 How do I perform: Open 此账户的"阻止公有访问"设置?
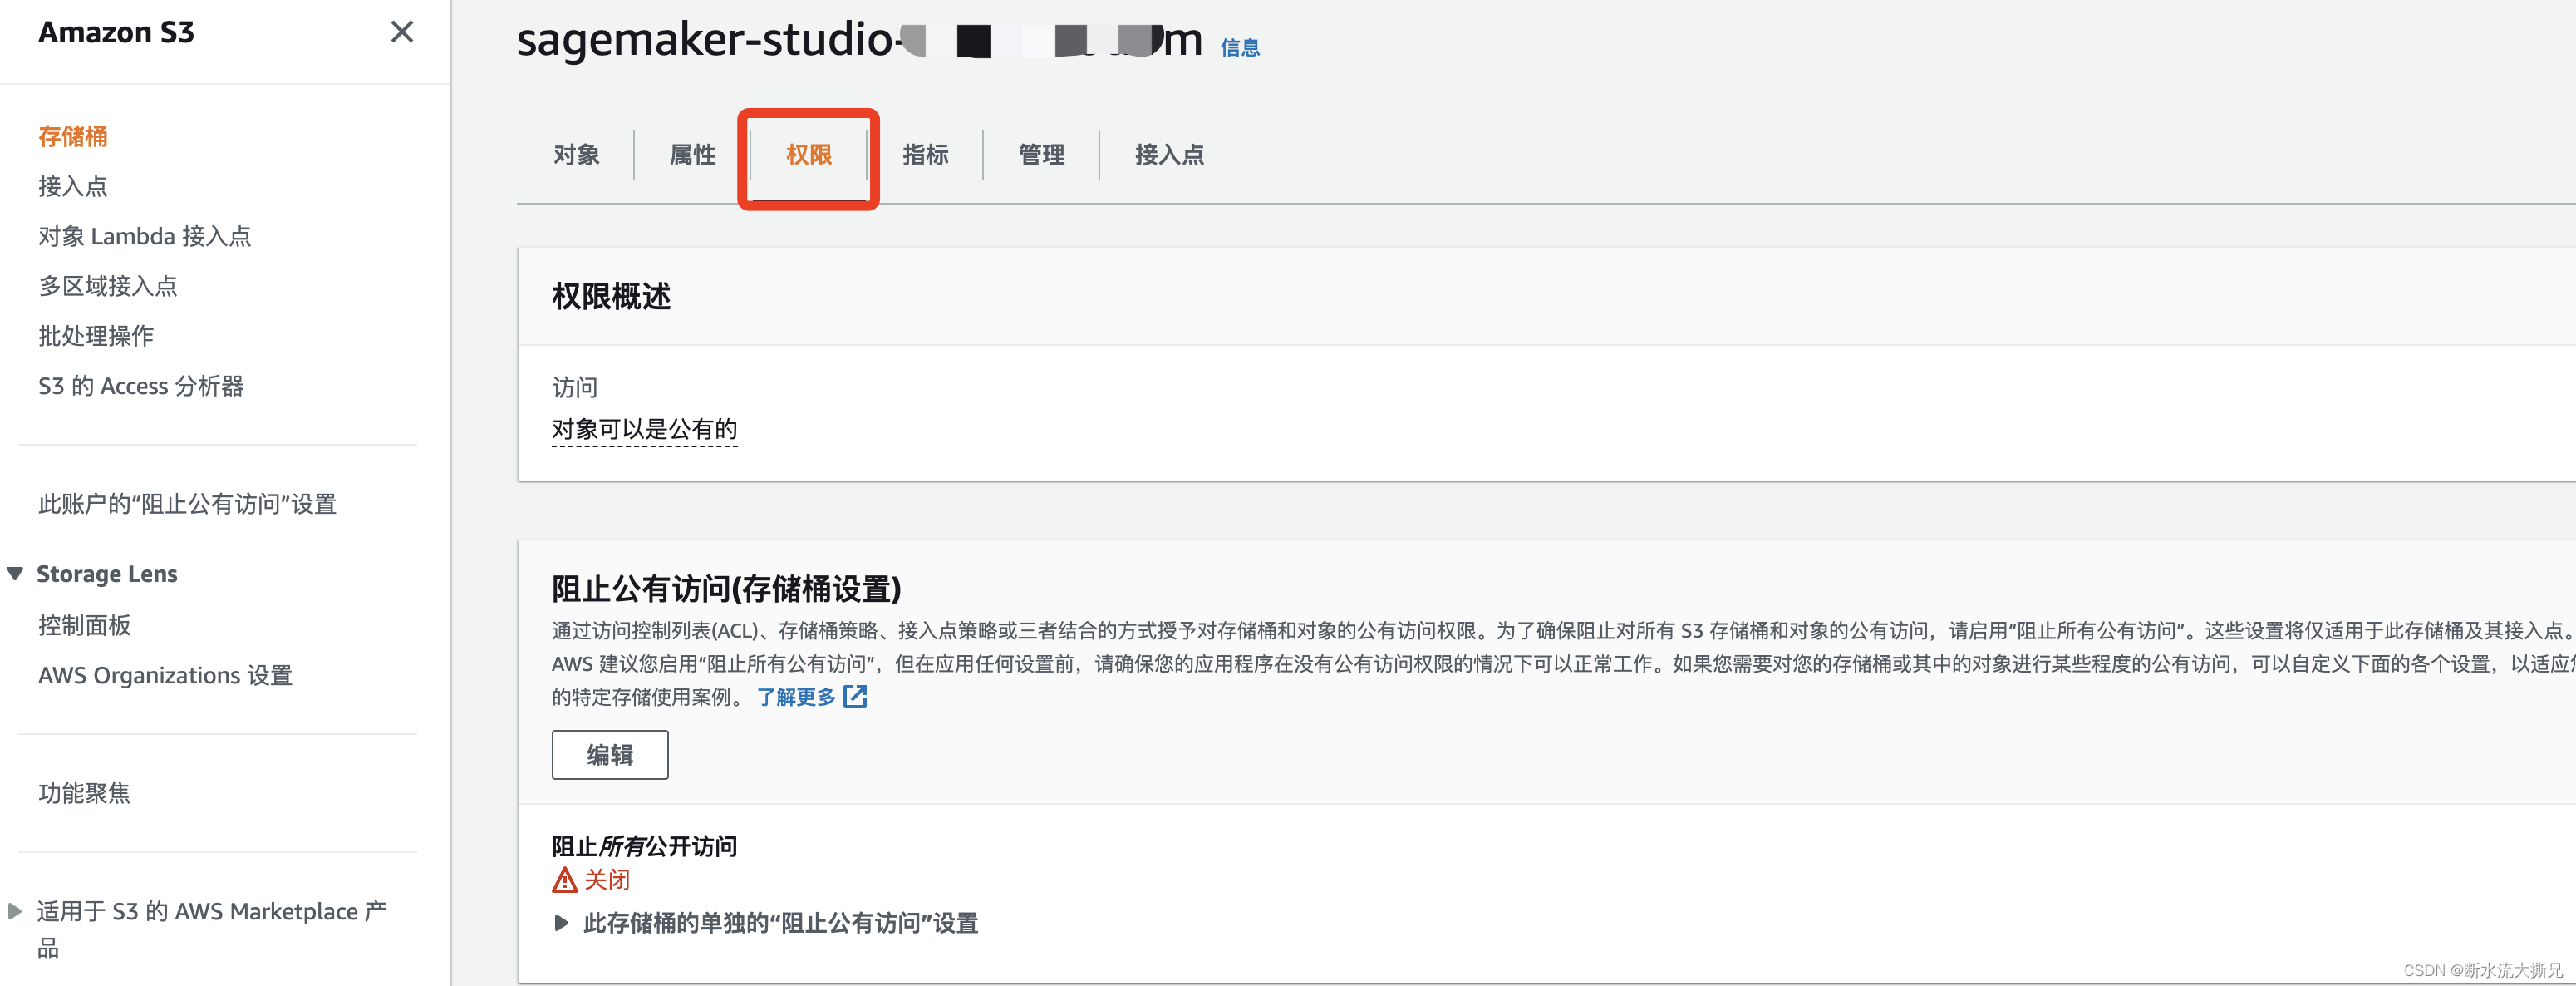(x=188, y=504)
